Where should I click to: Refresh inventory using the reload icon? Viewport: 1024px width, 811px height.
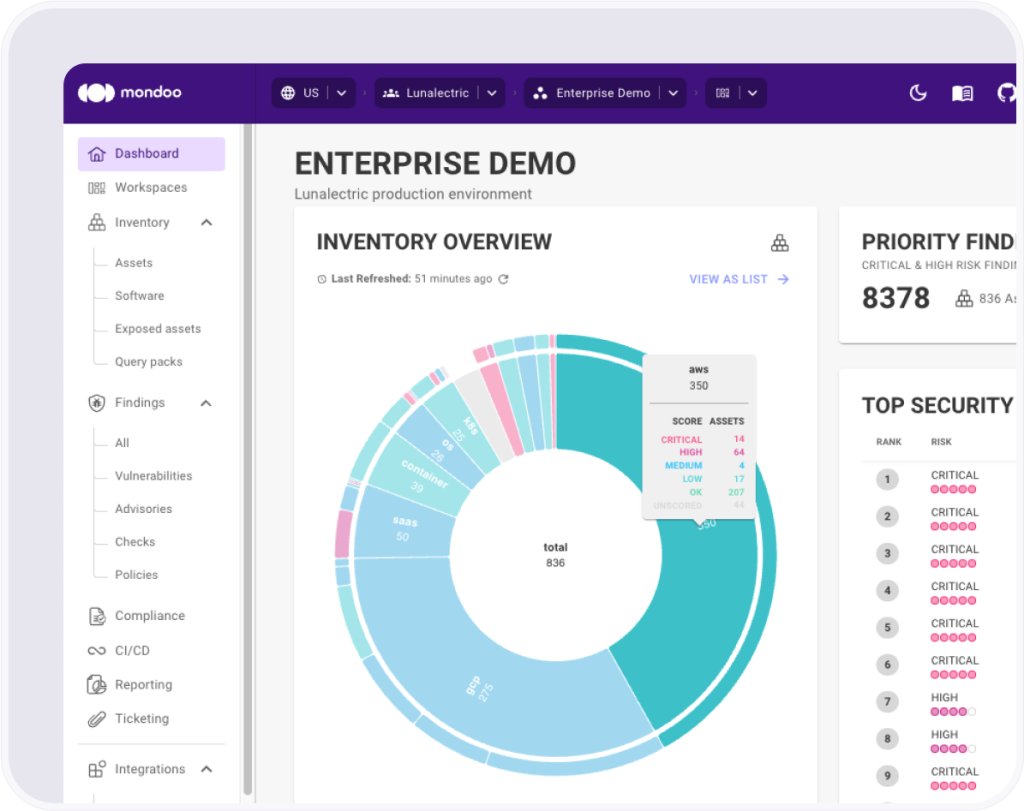[x=504, y=279]
